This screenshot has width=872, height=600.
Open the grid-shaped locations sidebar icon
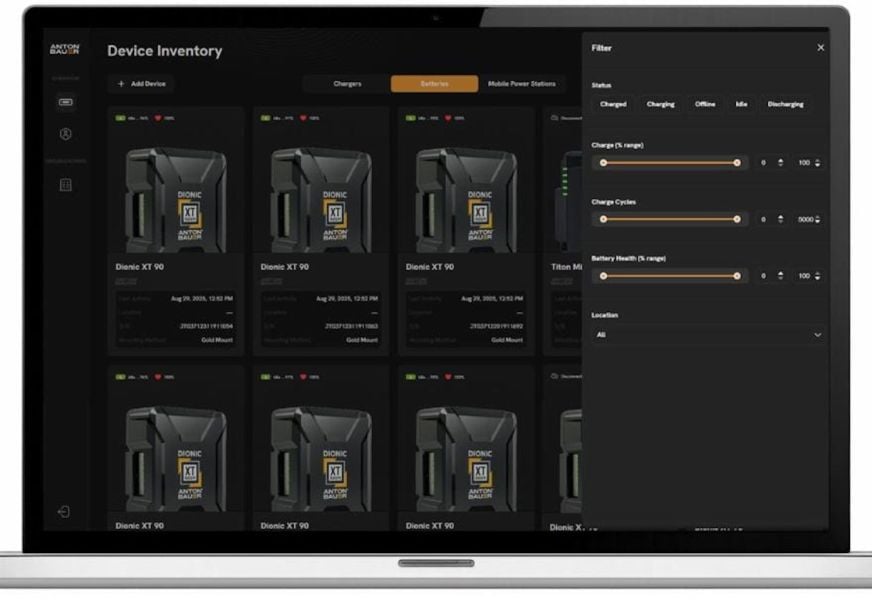(x=66, y=185)
